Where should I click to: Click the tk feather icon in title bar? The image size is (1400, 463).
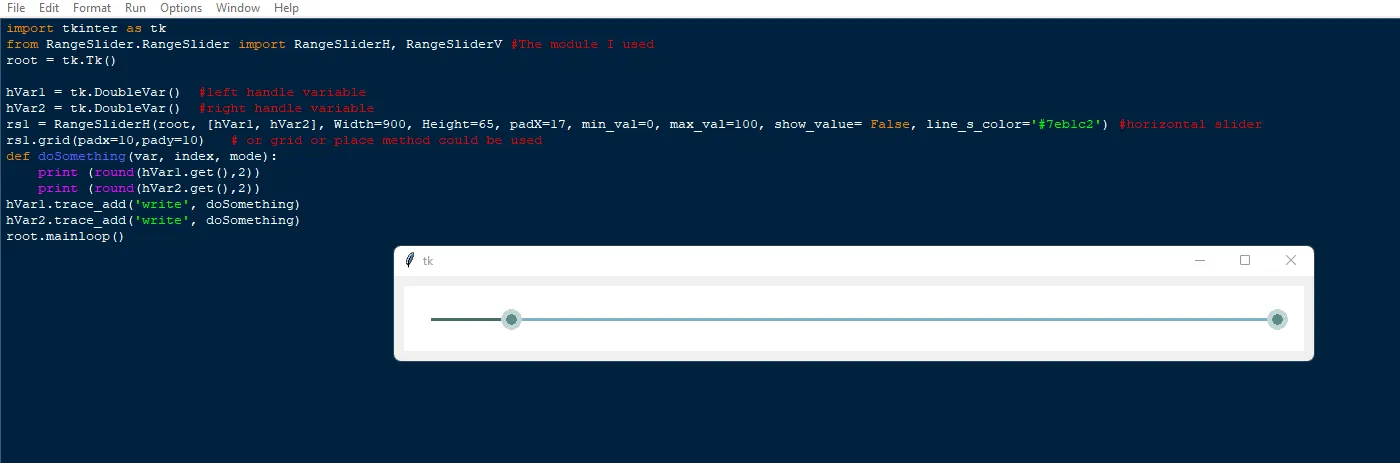pyautogui.click(x=409, y=260)
